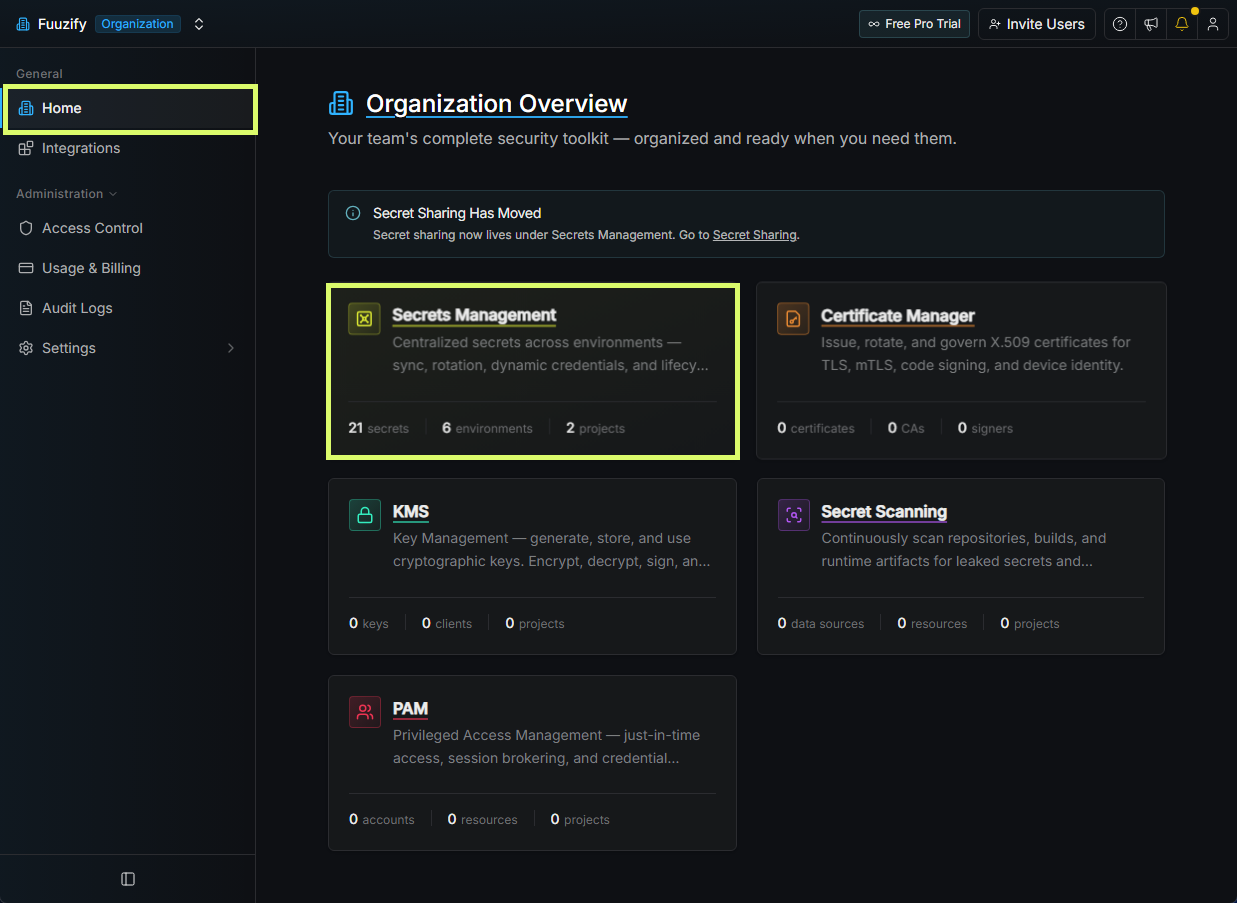This screenshot has width=1237, height=903.
Task: Collapse the Administration section chevron
Action: click(x=113, y=194)
